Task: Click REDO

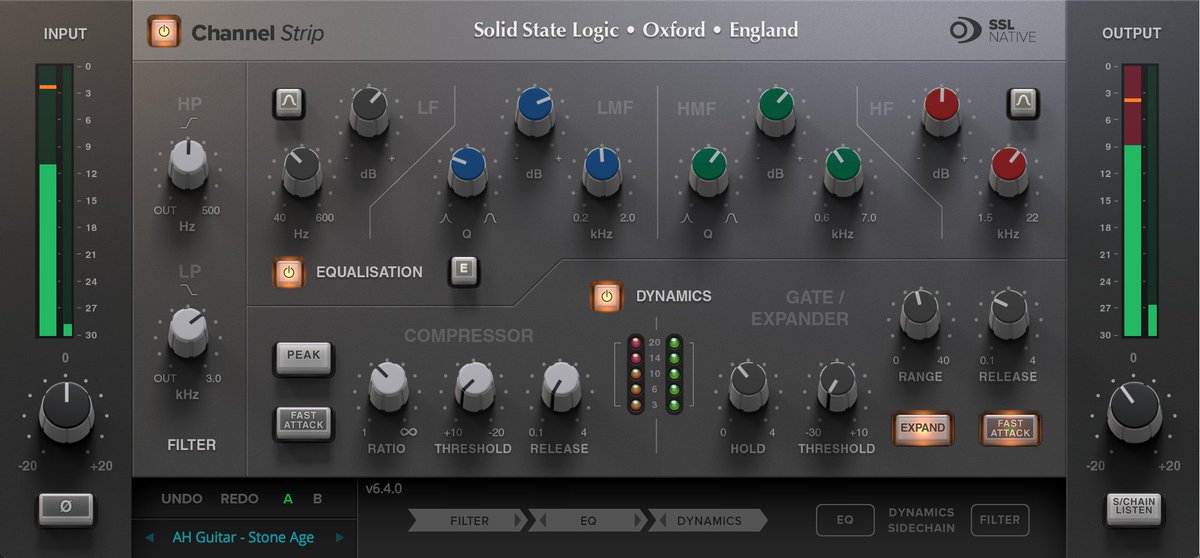Action: click(x=240, y=498)
